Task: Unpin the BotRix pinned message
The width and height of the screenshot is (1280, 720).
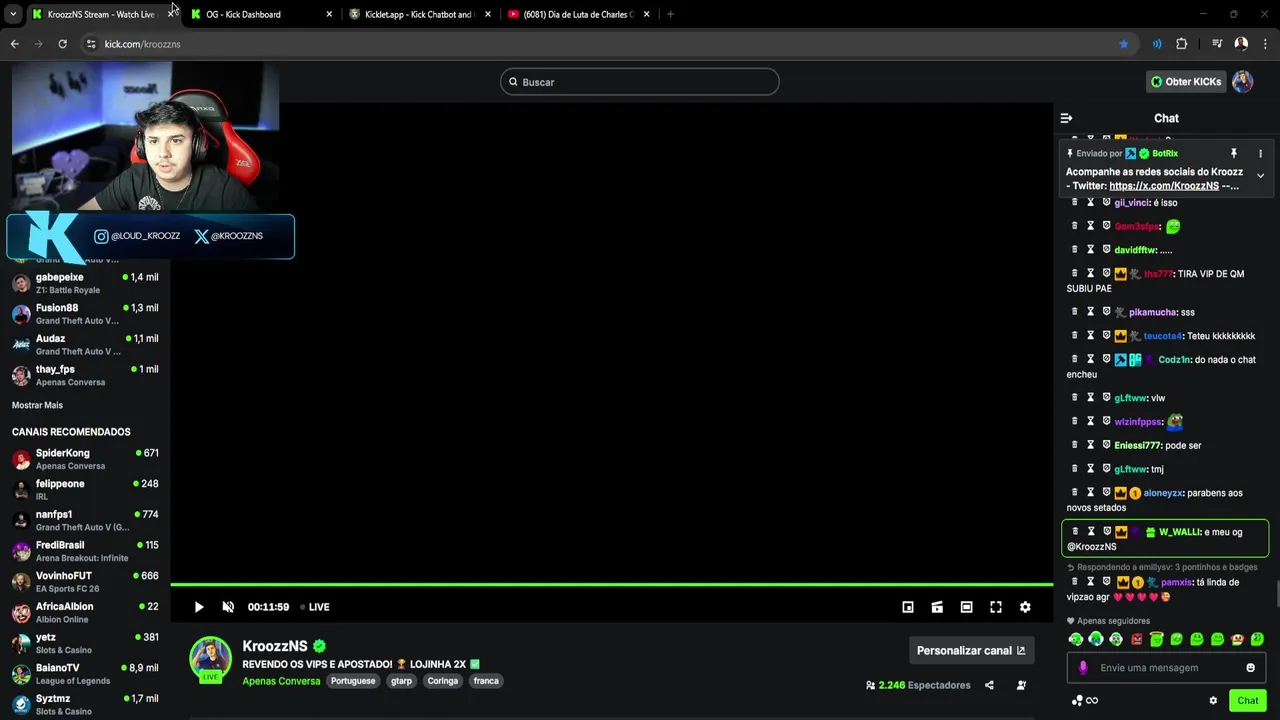Action: tap(1233, 154)
